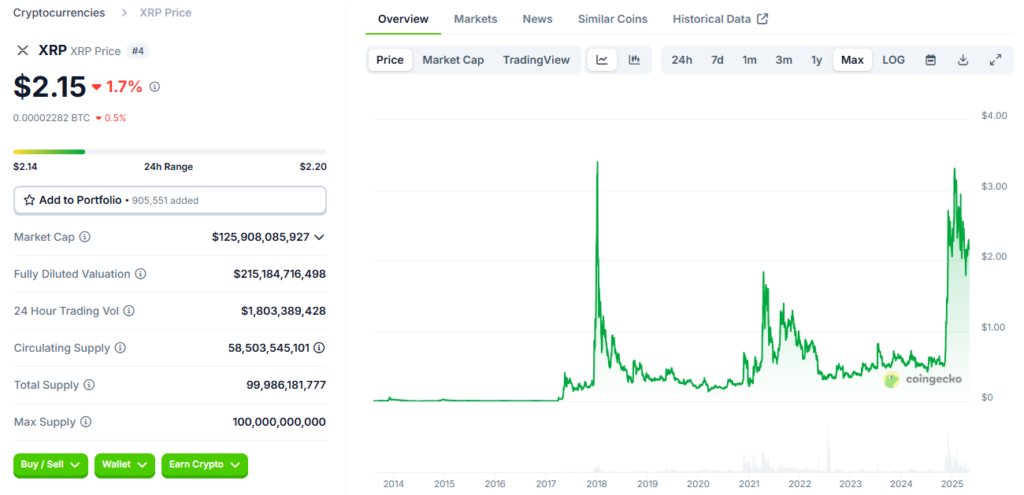Open the Buy / Sell dropdown
Screen dimensions: 1024x495
pos(50,465)
